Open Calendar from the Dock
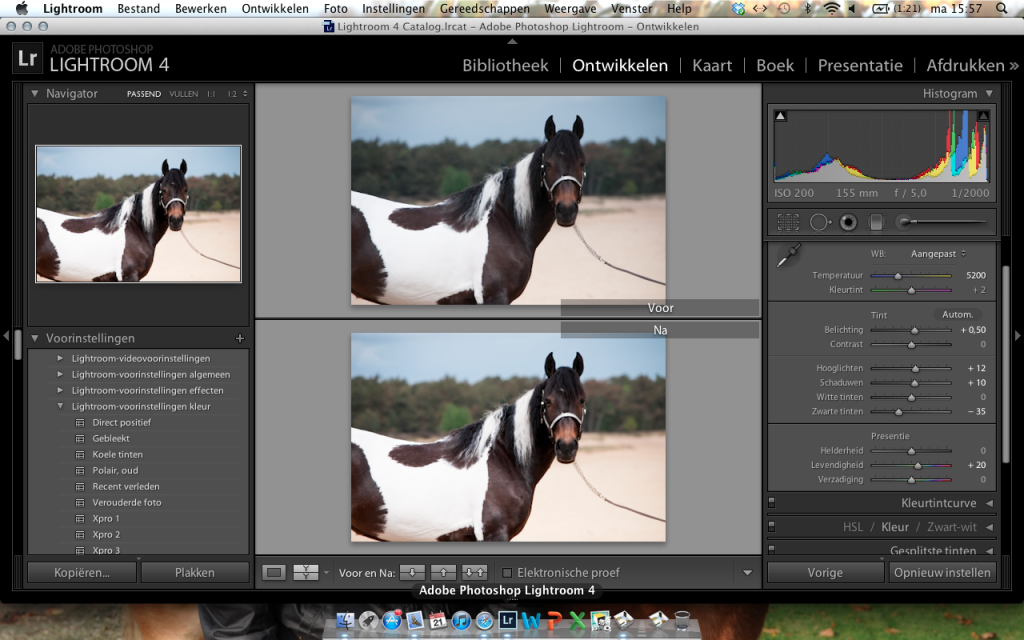The width and height of the screenshot is (1024, 640). (x=438, y=620)
